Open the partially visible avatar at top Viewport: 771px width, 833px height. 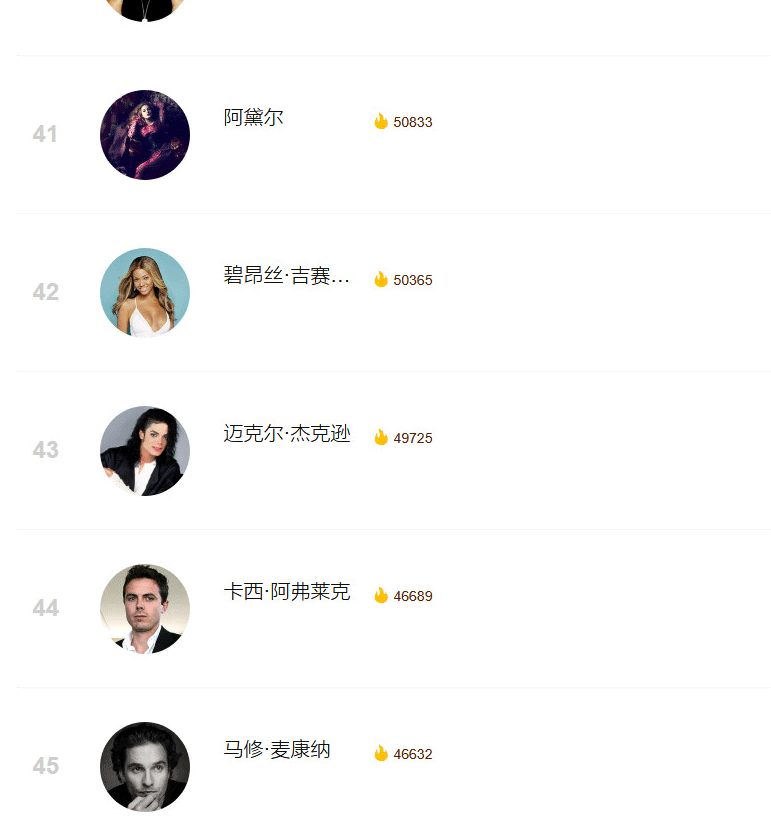click(x=145, y=10)
